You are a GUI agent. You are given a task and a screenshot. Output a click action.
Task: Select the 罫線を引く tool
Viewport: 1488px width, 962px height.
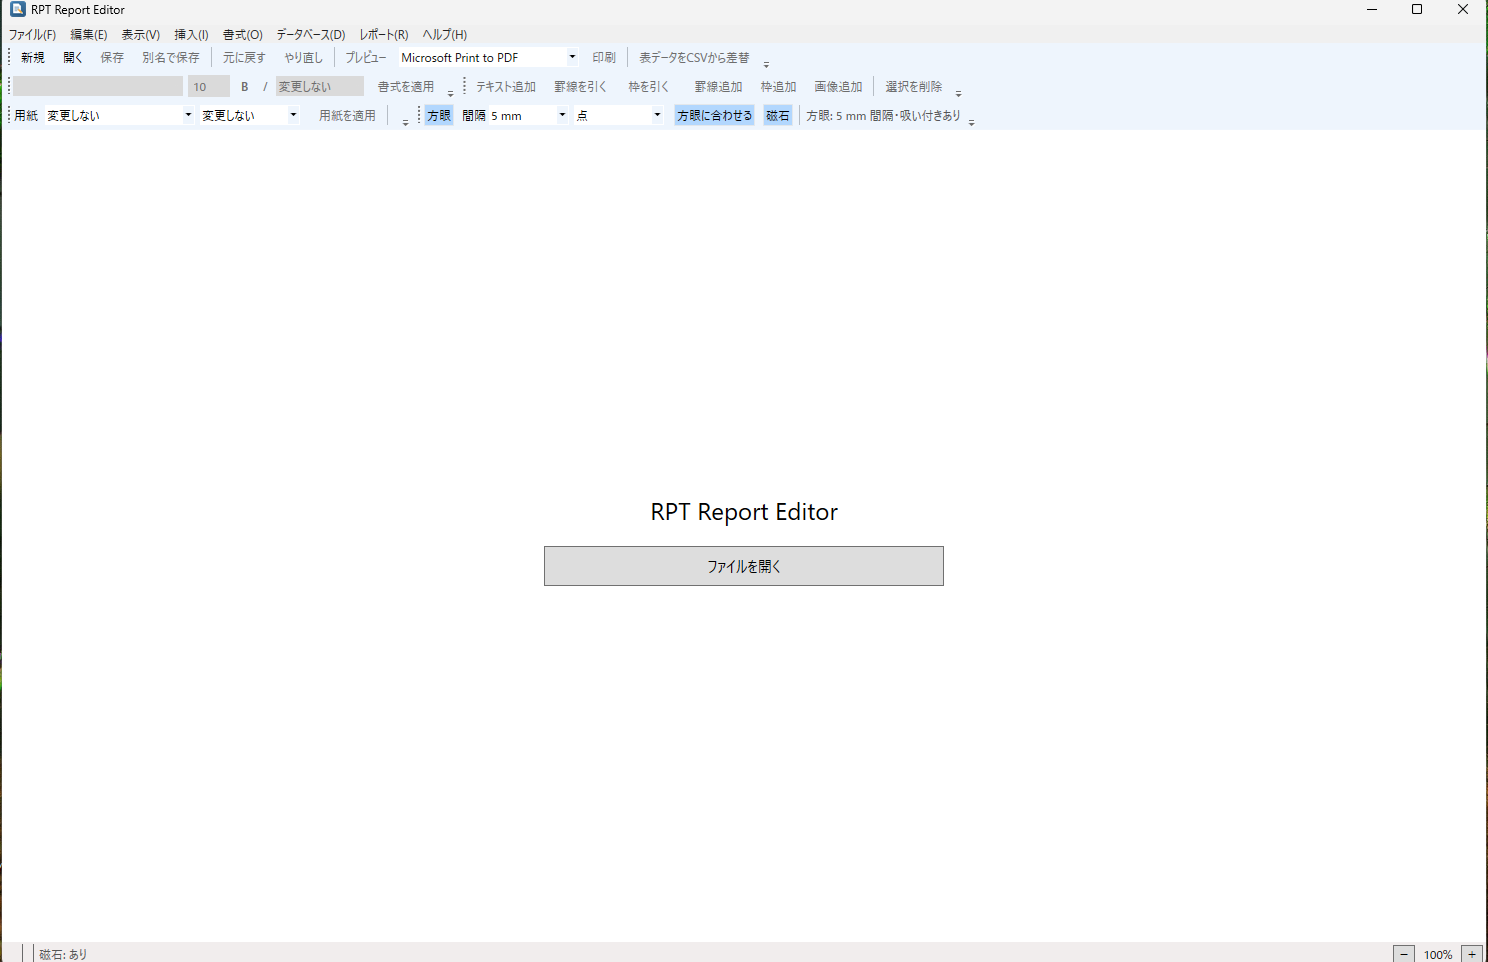[x=581, y=87]
